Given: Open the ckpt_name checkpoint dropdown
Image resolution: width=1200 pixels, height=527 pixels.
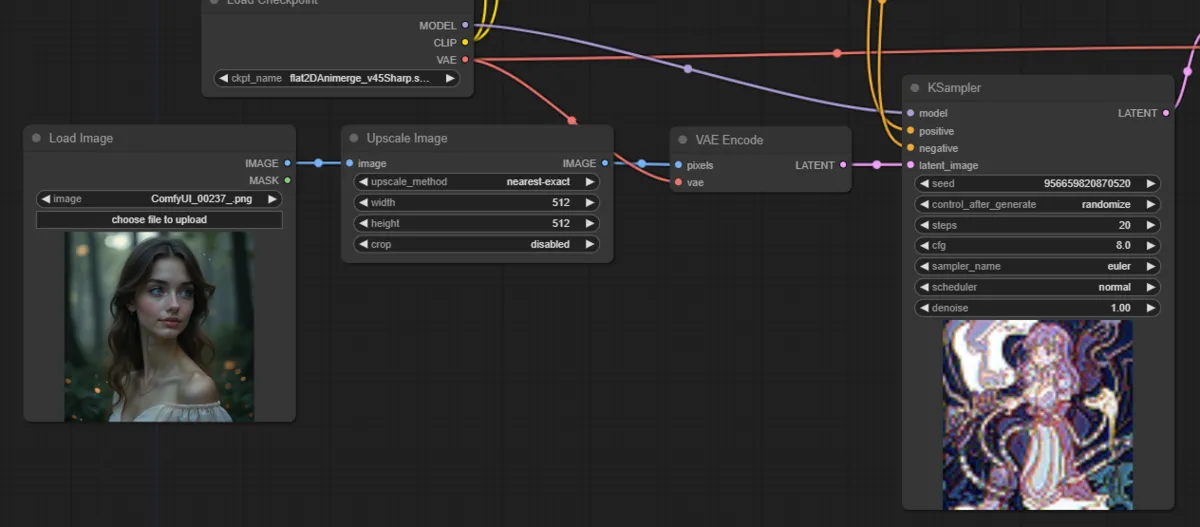Looking at the screenshot, I should click(337, 78).
